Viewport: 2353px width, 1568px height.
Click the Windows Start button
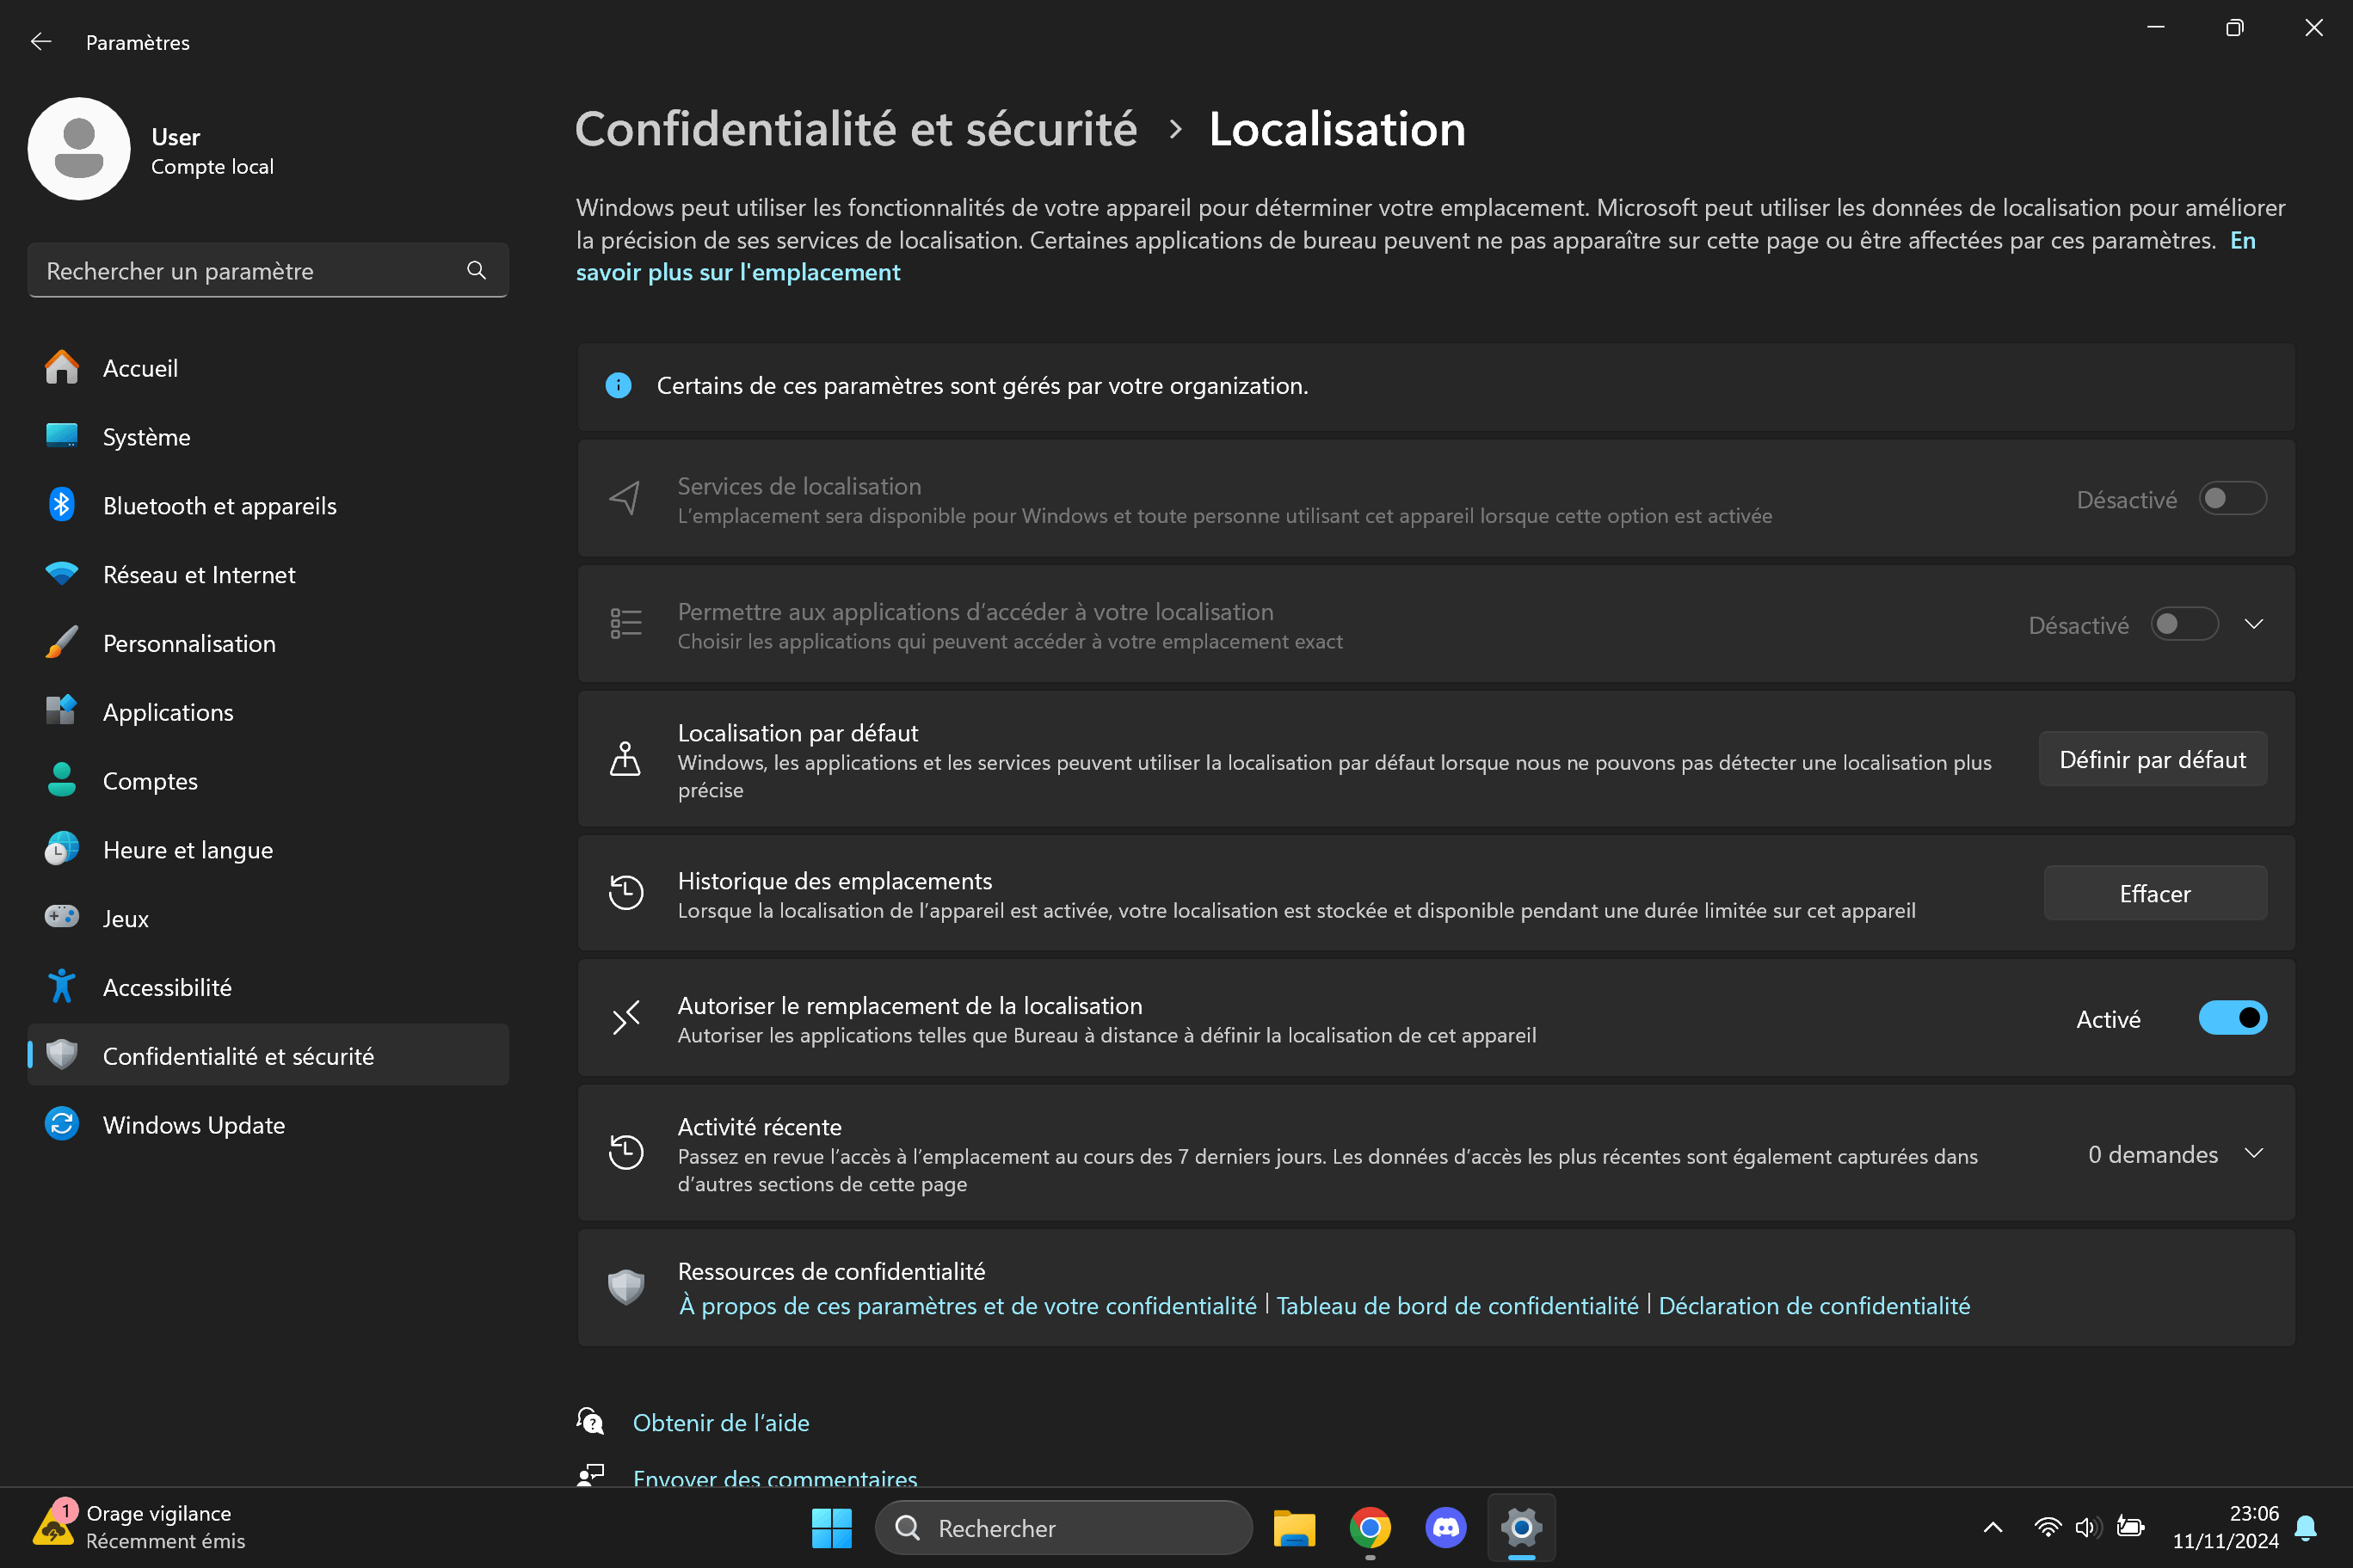tap(831, 1527)
